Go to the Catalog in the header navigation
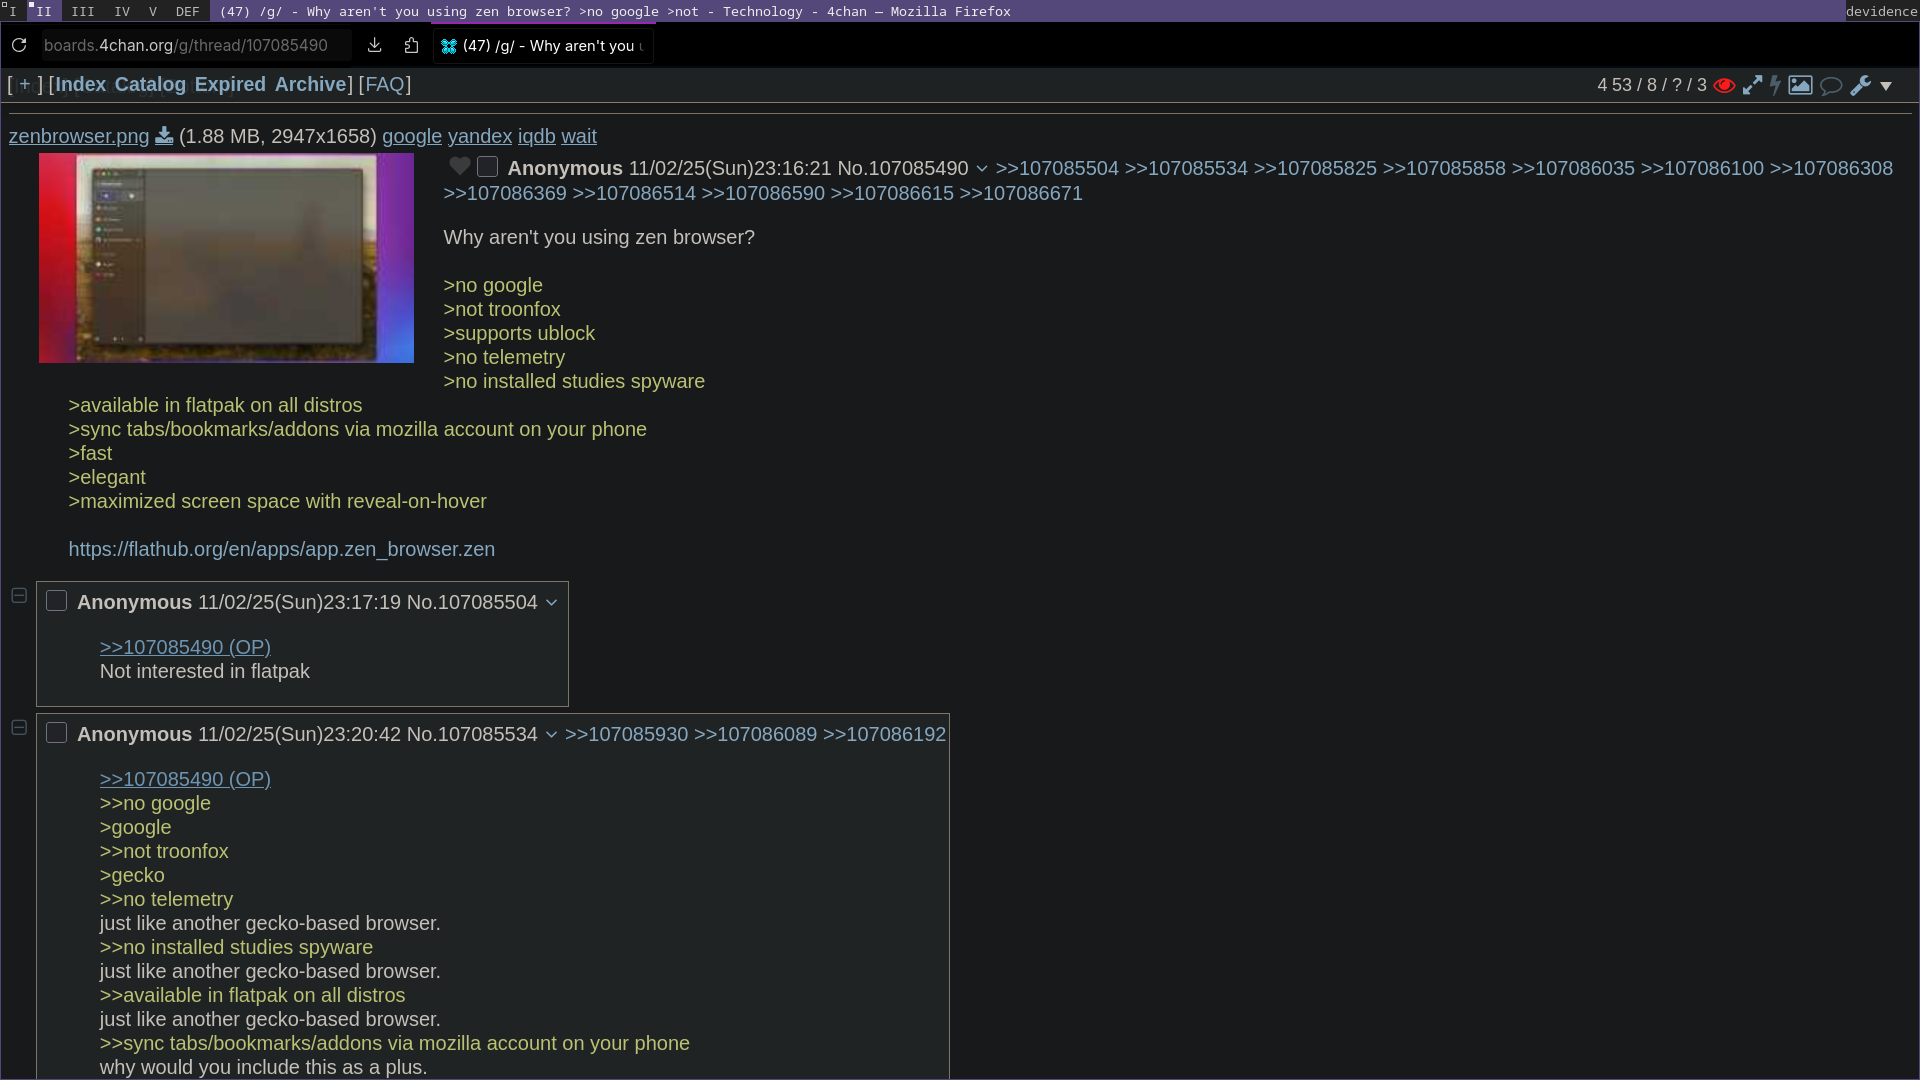The width and height of the screenshot is (1920, 1080). point(150,84)
